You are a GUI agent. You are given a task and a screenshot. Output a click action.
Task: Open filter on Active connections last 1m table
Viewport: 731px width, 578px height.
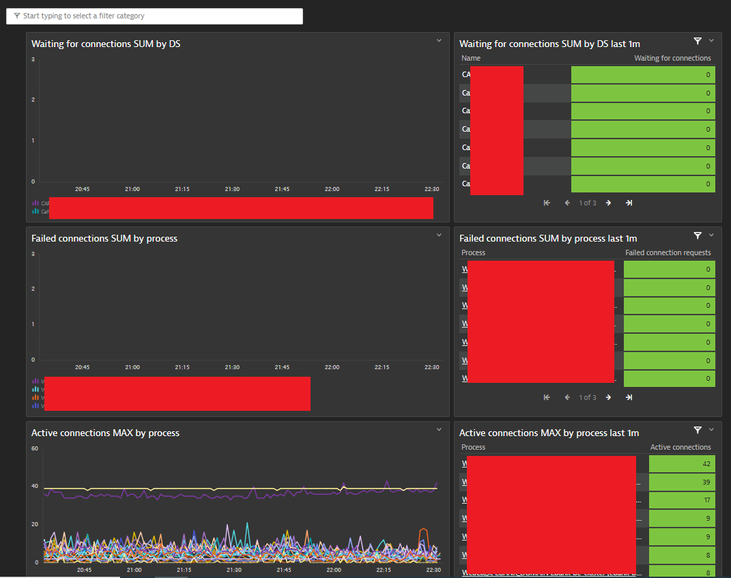point(697,430)
